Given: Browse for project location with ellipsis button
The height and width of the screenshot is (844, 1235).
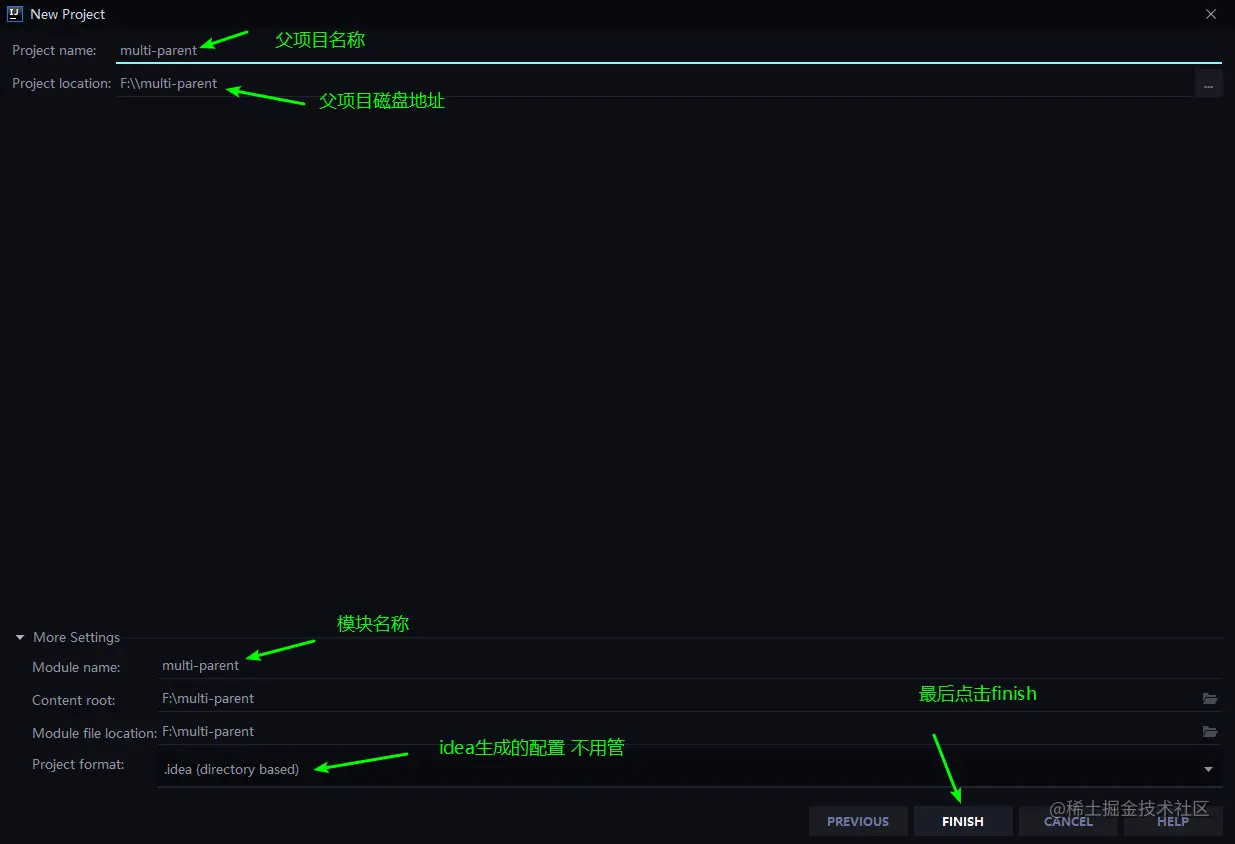Looking at the screenshot, I should (x=1208, y=84).
